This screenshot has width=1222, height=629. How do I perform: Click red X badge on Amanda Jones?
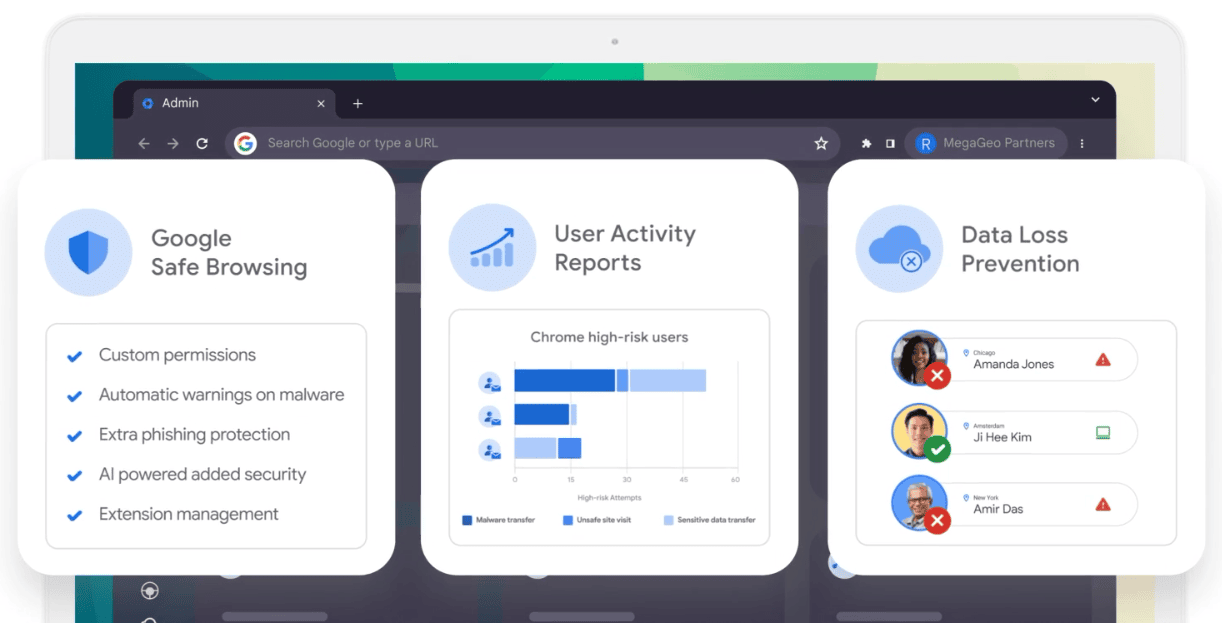click(937, 376)
